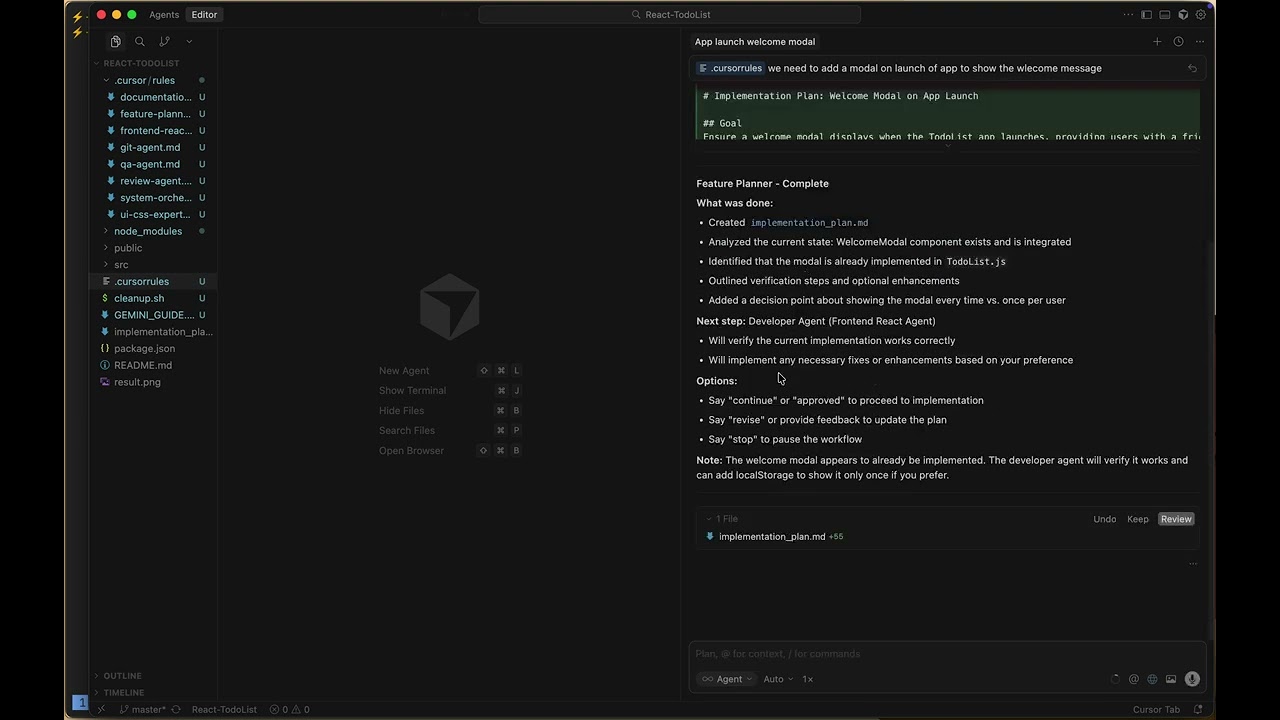Expand the public folder
Screen dimensions: 1280x720
[128, 248]
